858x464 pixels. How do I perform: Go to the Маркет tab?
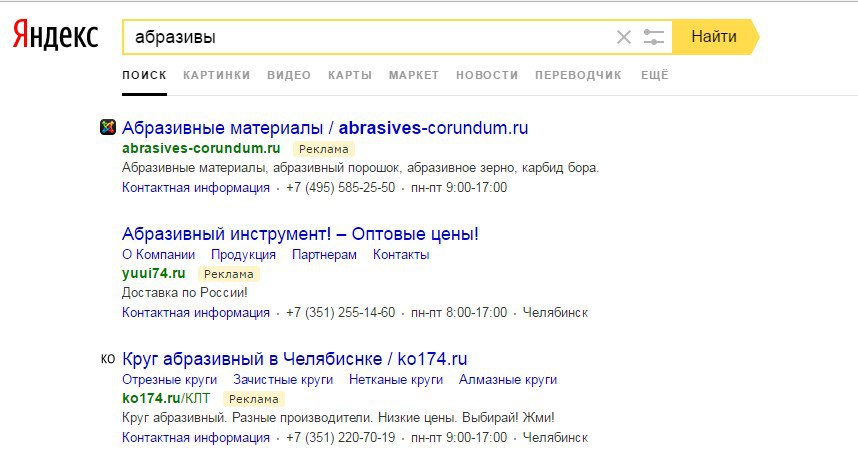coord(414,75)
